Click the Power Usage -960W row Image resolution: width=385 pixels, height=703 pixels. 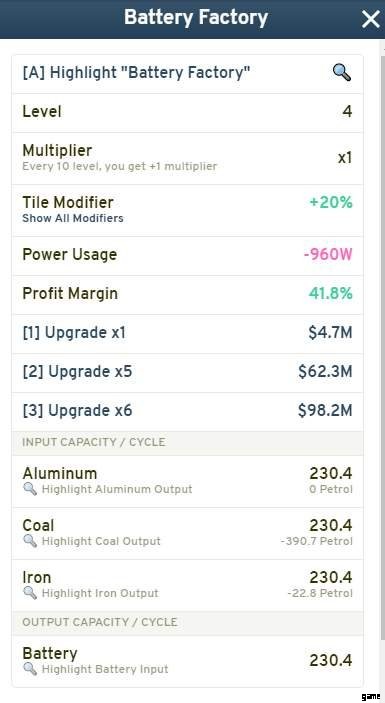tap(187, 255)
